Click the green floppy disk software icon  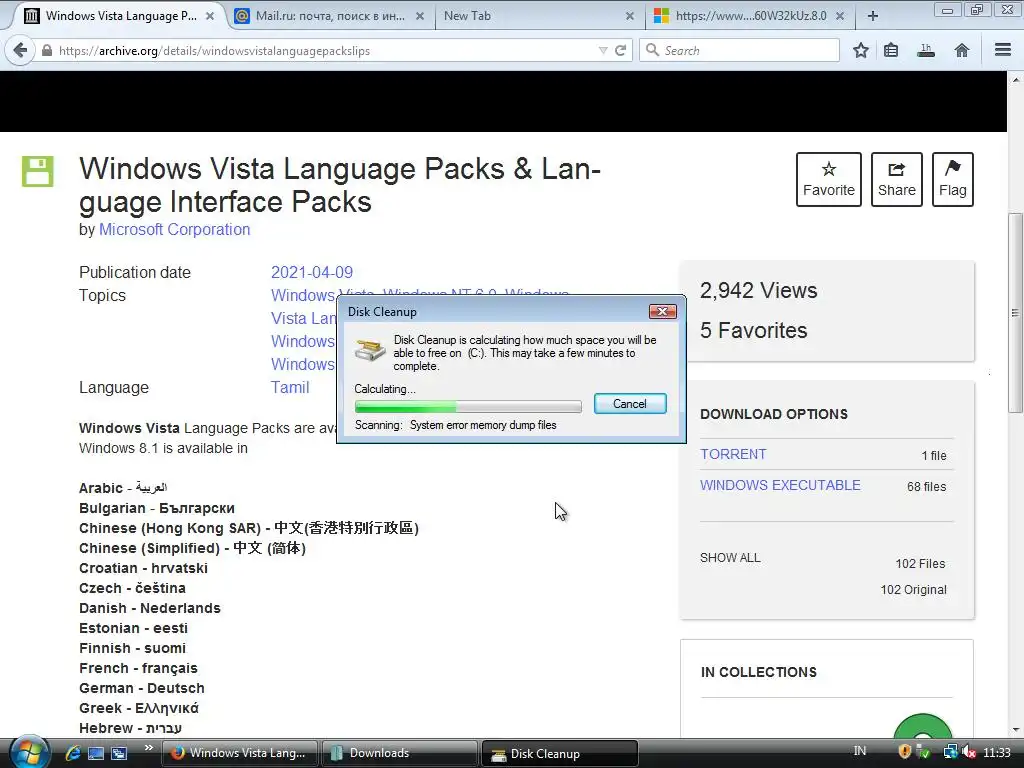click(38, 172)
